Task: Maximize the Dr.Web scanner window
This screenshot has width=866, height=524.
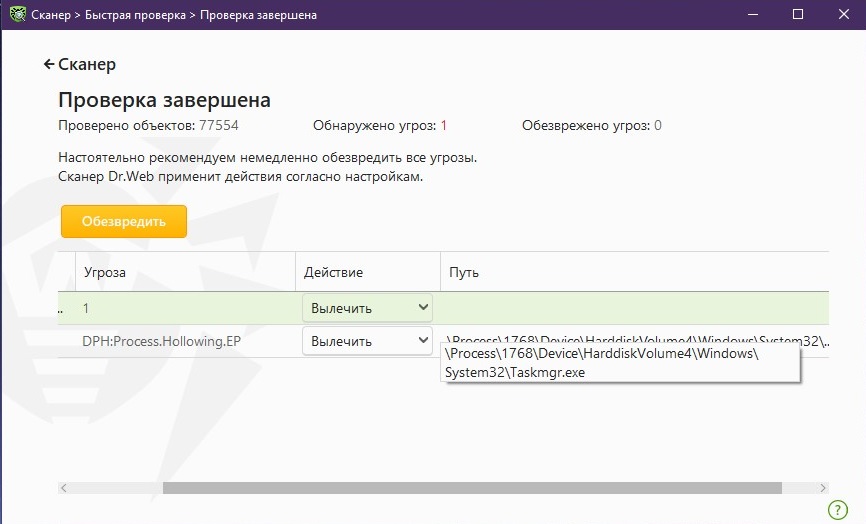Action: [x=797, y=14]
